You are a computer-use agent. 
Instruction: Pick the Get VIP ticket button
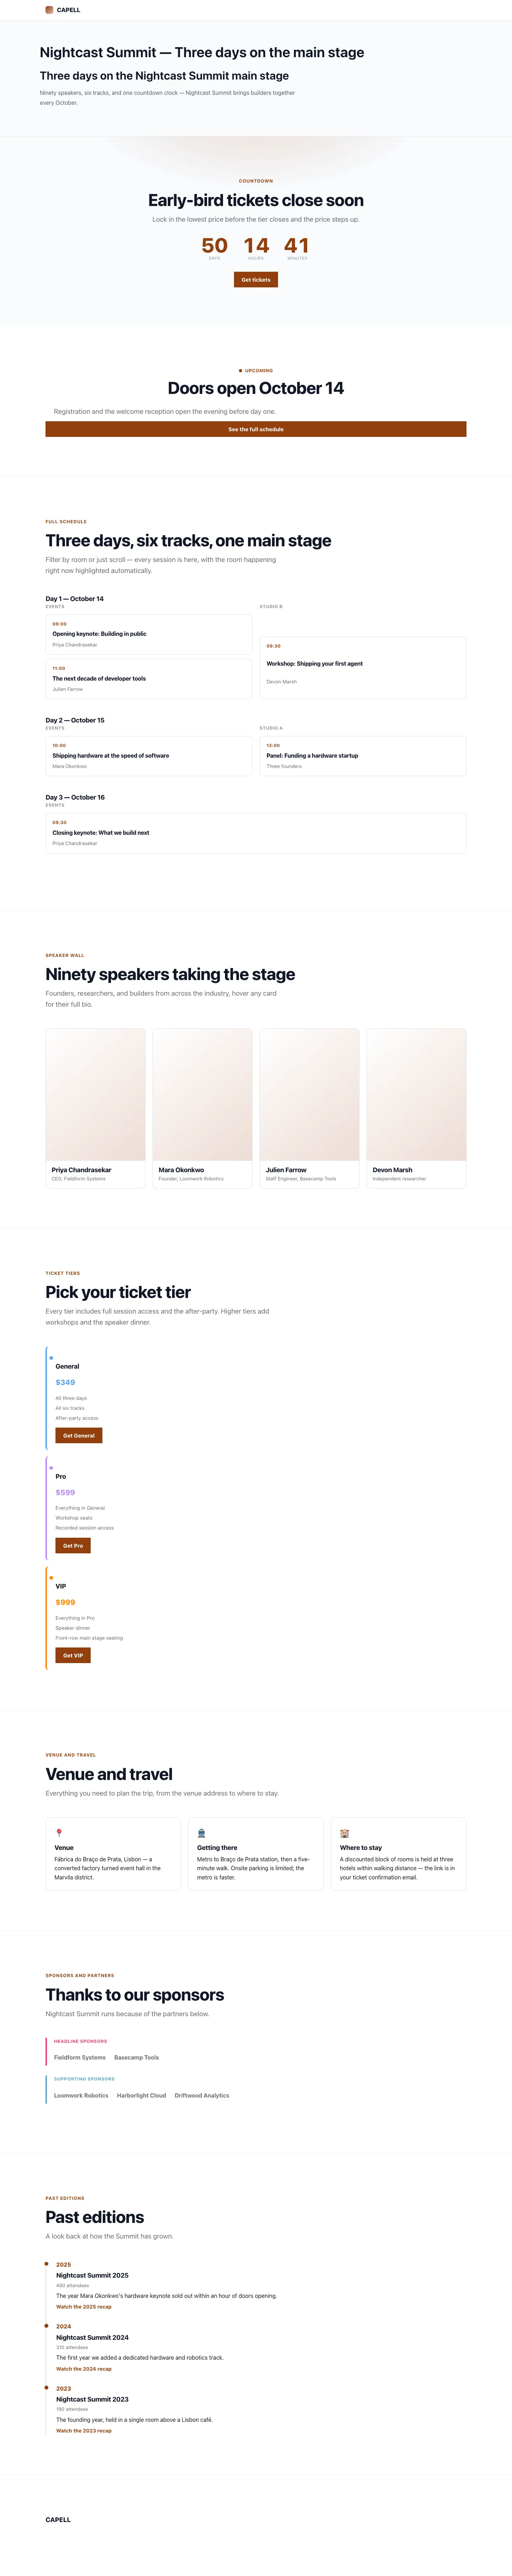[73, 1655]
